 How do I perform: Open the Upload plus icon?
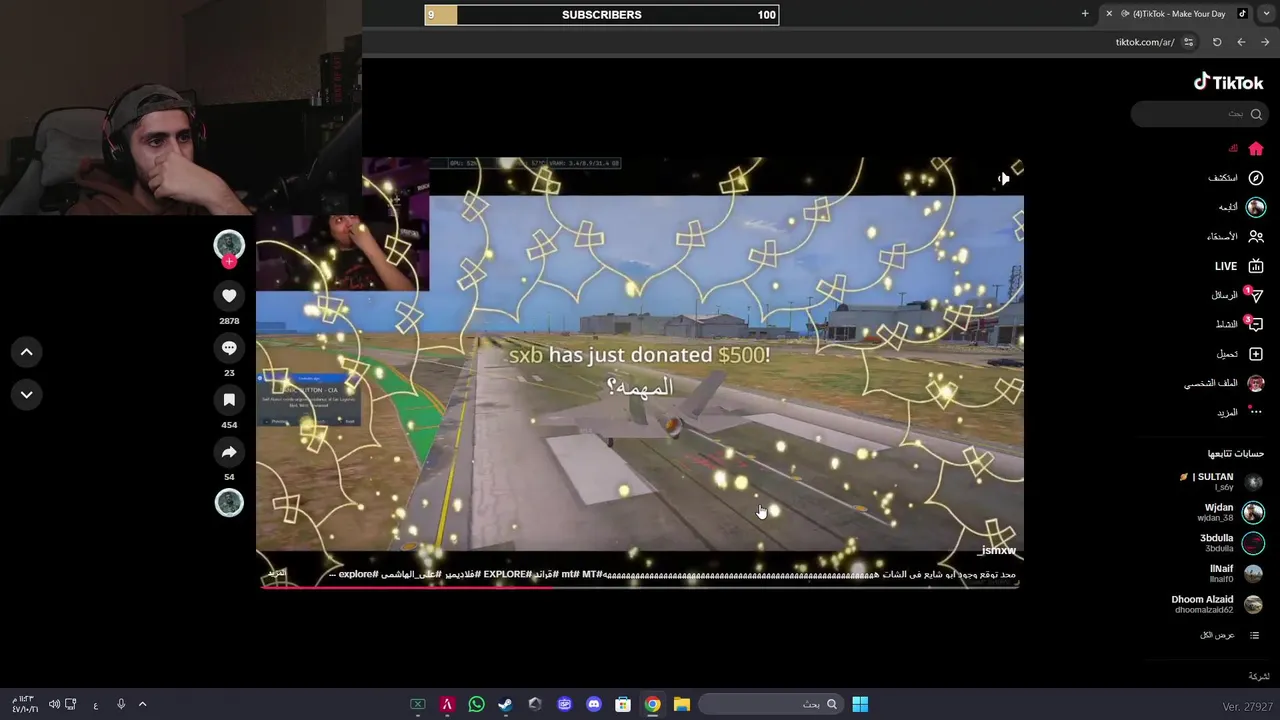pyautogui.click(x=1255, y=354)
